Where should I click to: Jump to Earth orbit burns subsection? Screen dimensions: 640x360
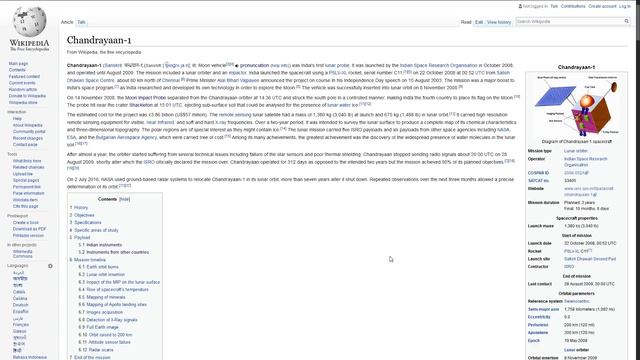coord(102,267)
